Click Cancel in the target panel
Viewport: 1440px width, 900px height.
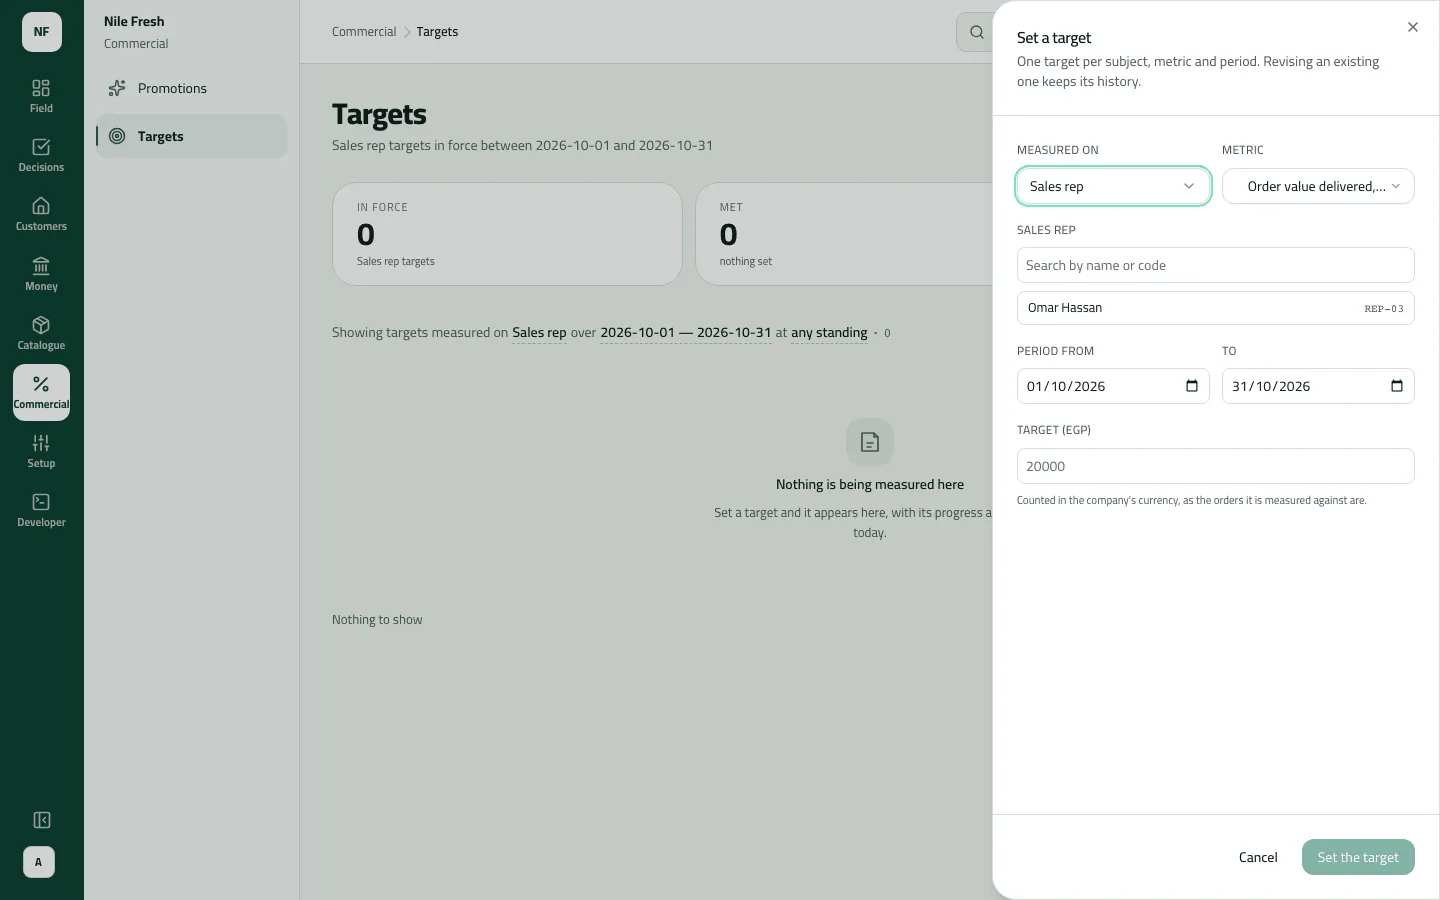pyautogui.click(x=1258, y=857)
